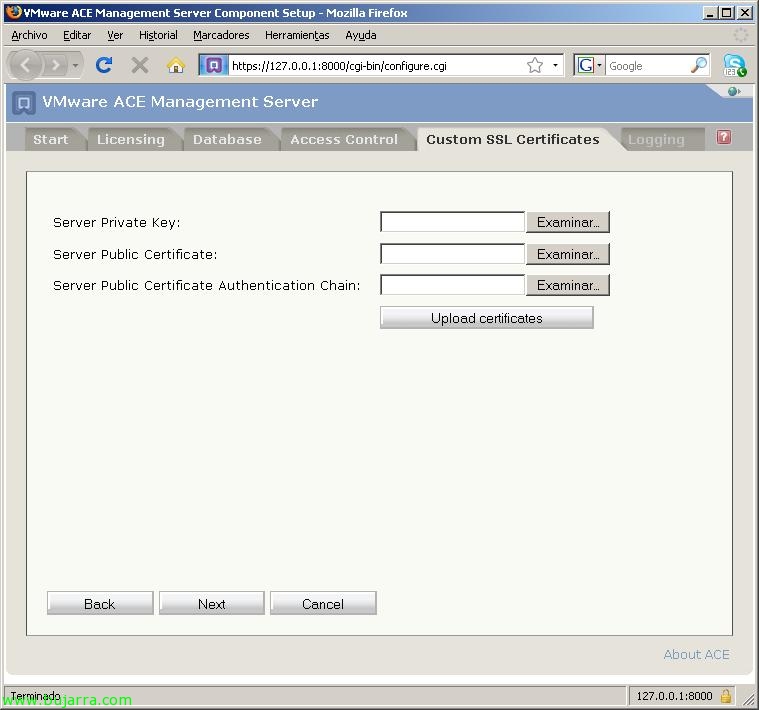The width and height of the screenshot is (759, 710).
Task: Click the Authentication Chain file field
Action: pyautogui.click(x=452, y=285)
